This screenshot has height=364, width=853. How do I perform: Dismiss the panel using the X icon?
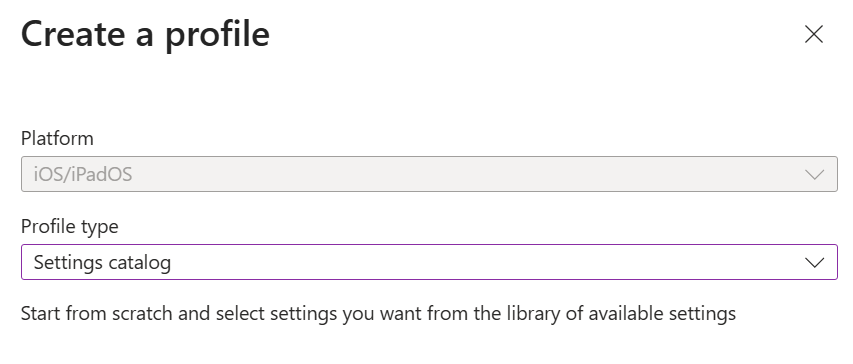coord(814,34)
